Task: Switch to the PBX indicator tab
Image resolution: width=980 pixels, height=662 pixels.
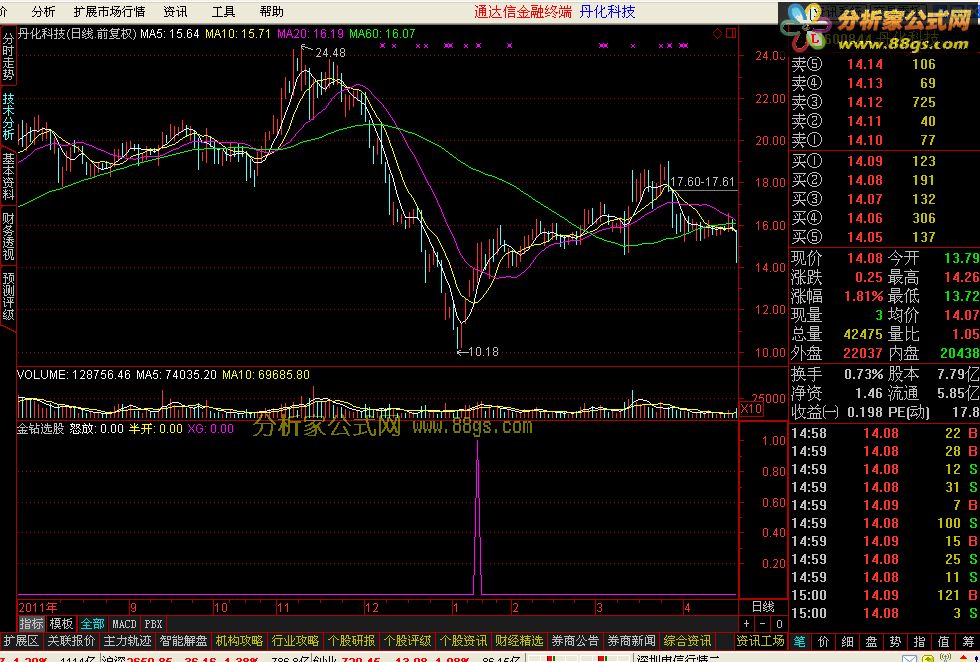Action: pos(153,624)
